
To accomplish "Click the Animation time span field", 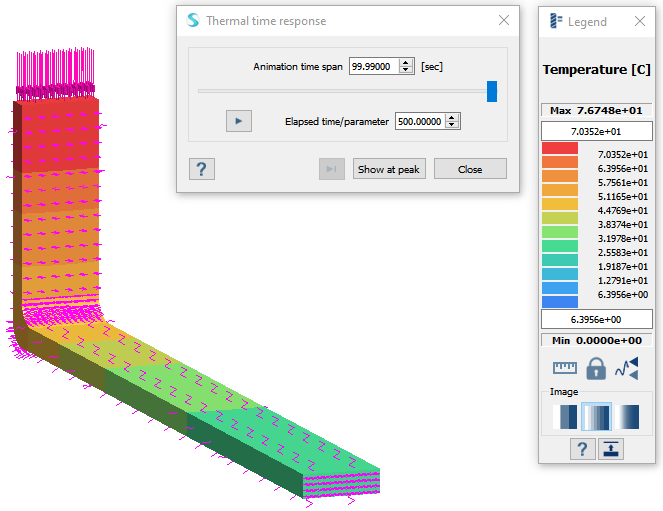I will (375, 66).
